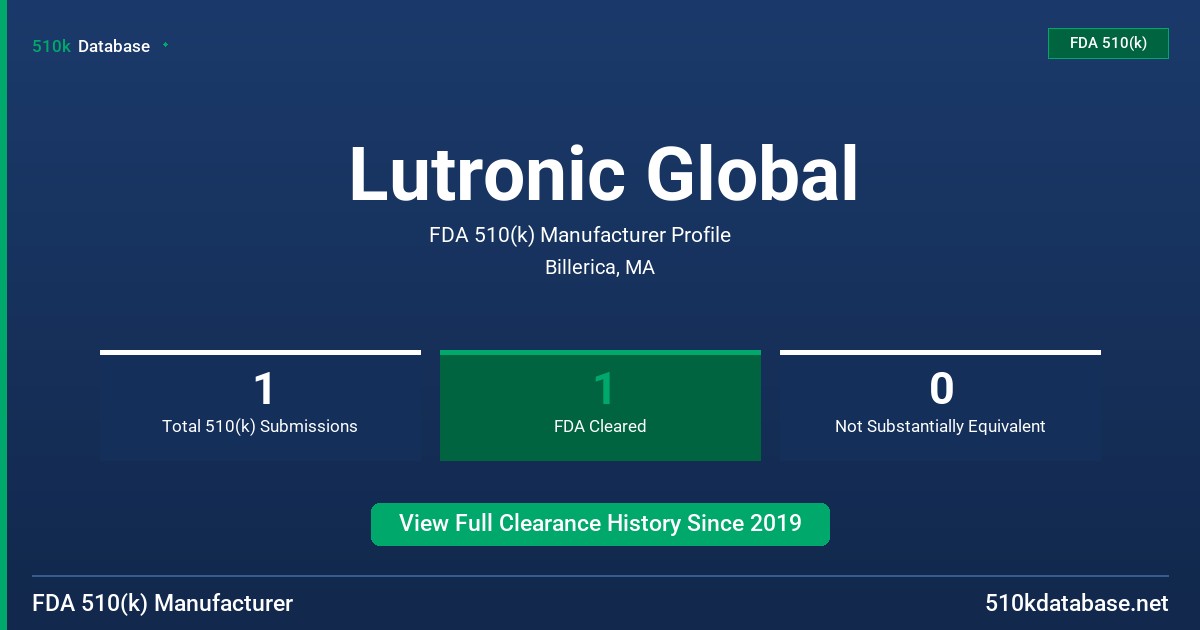Viewport: 1200px width, 630px height.
Task: Open the FDA Cleared stat card
Action: 600,405
